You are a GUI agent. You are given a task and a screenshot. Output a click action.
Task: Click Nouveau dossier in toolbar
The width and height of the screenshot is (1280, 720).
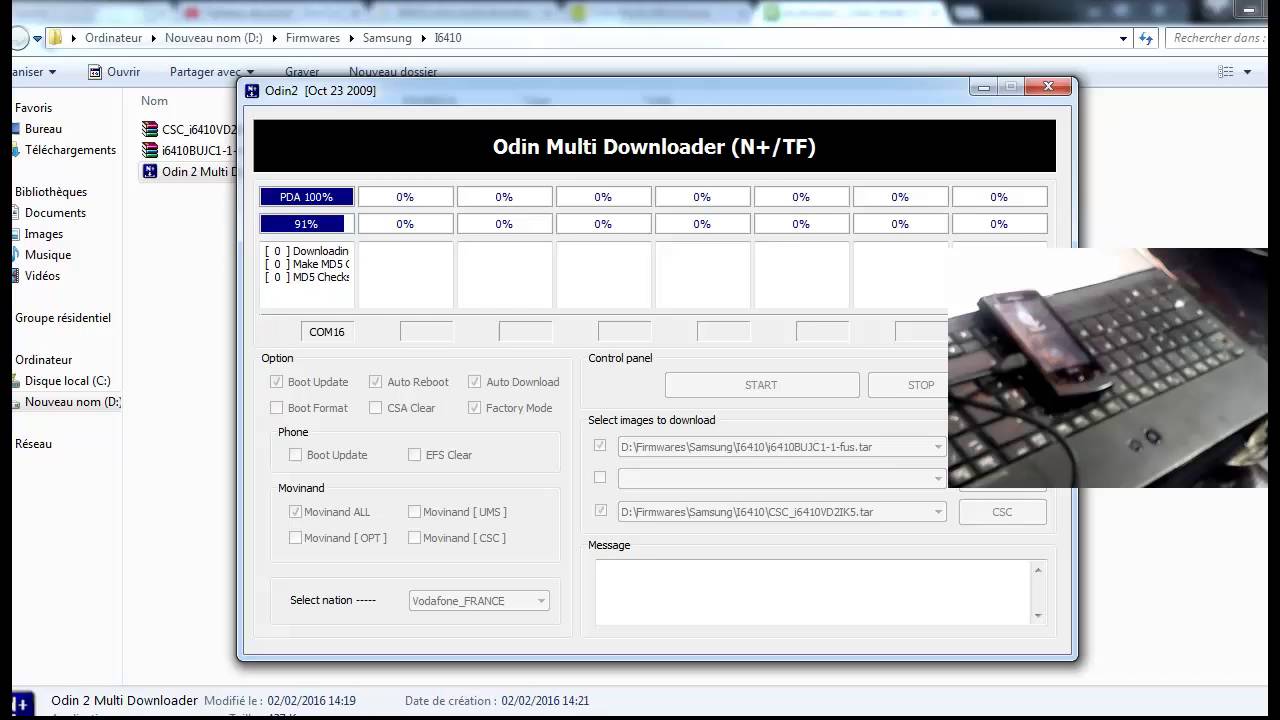(x=393, y=72)
